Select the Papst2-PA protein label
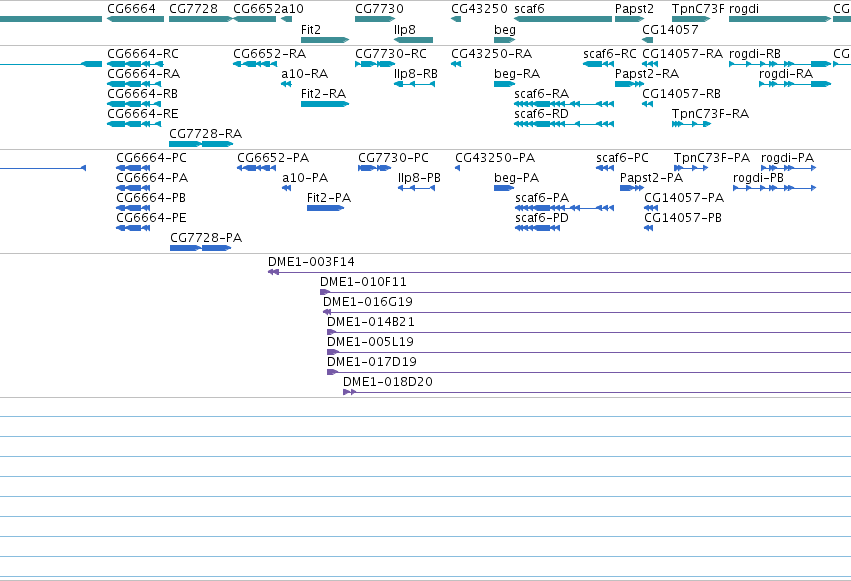This screenshot has width=851, height=581. pos(651,177)
